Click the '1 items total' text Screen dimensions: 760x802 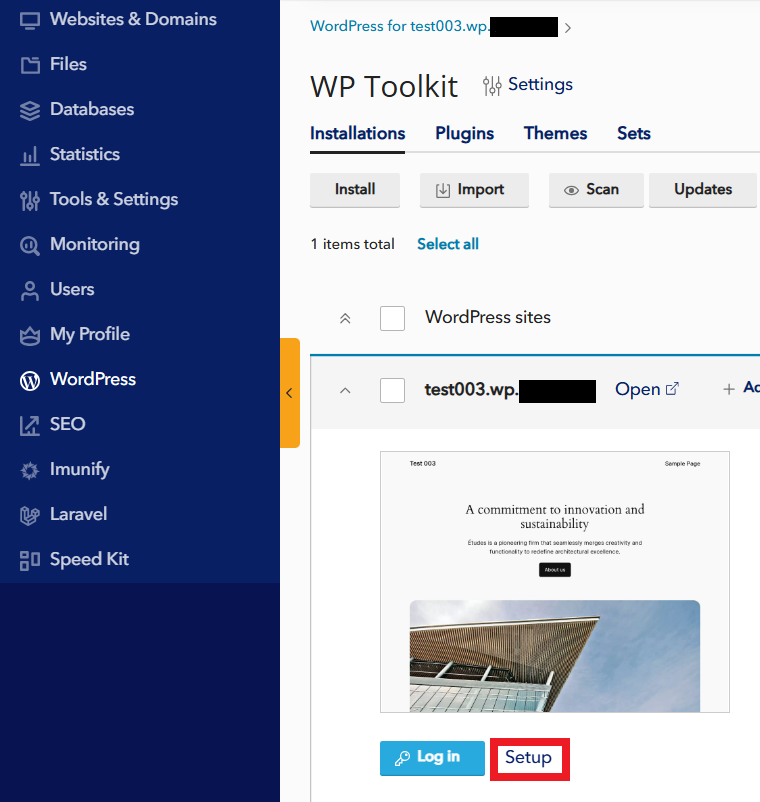click(352, 244)
